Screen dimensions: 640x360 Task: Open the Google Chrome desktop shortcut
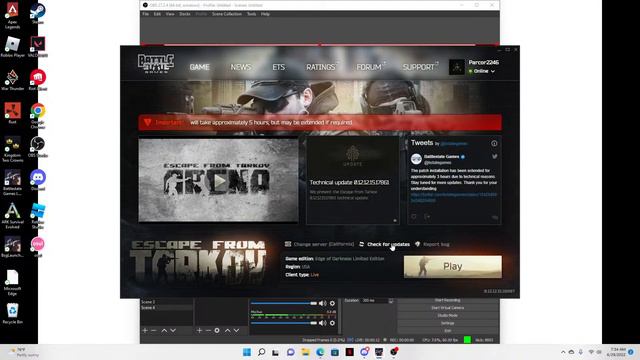click(38, 116)
